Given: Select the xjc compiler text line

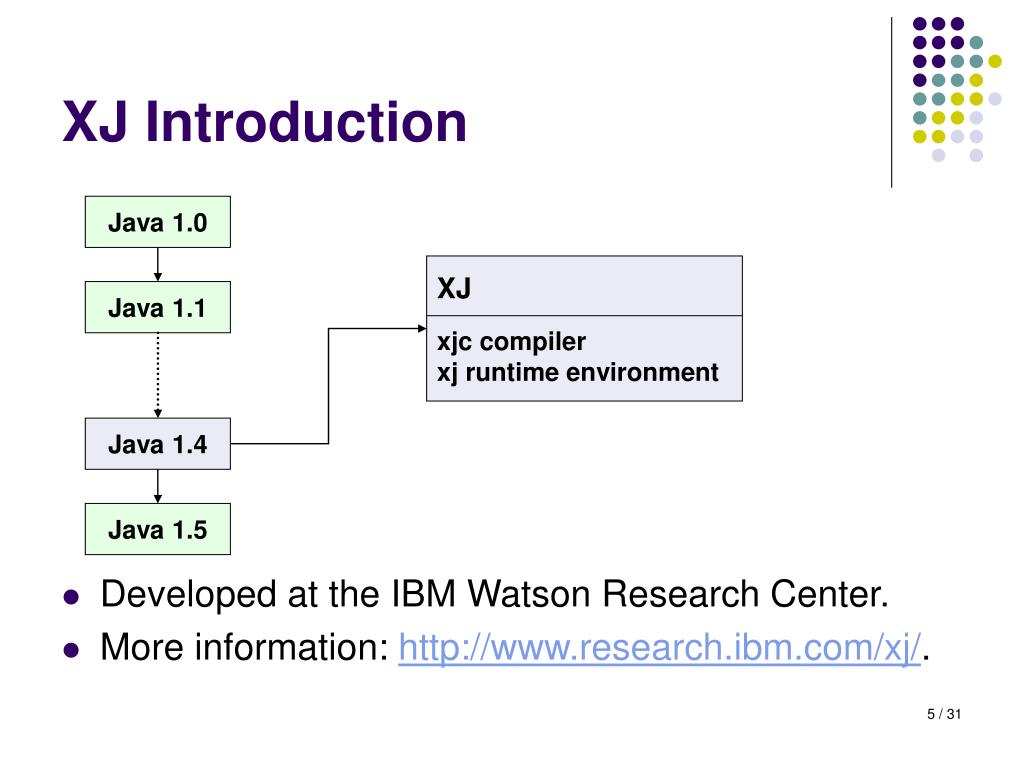Looking at the screenshot, I should (x=511, y=342).
